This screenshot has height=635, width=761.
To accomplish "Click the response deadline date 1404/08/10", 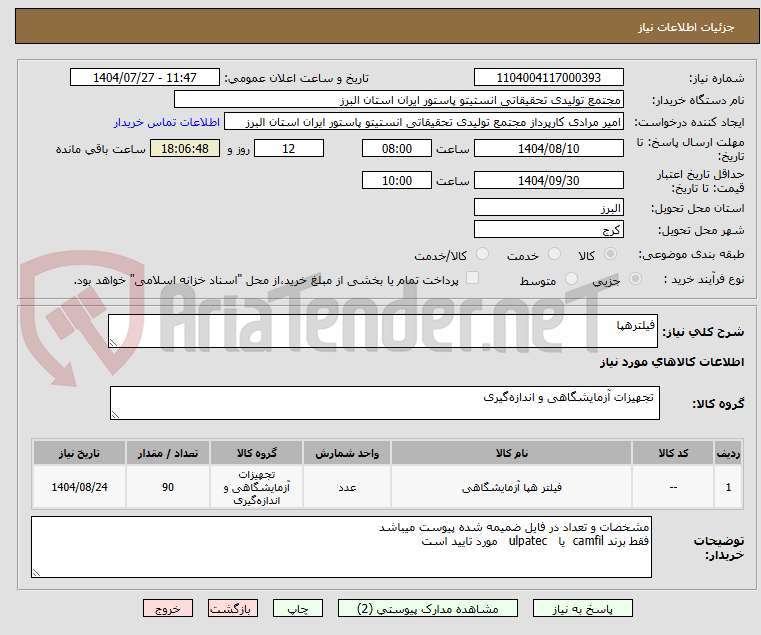I will pos(548,149).
